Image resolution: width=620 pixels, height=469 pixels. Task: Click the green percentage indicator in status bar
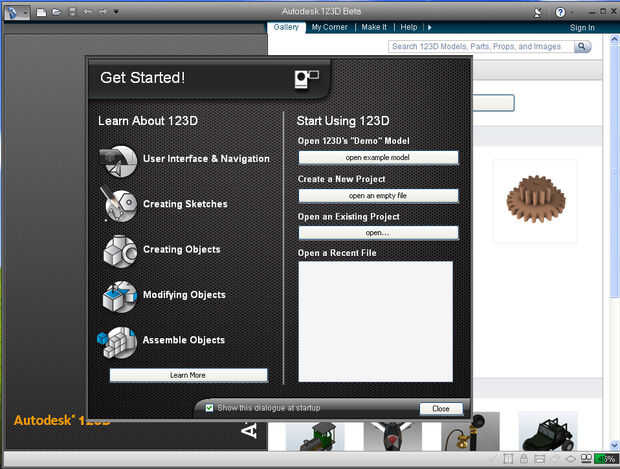point(606,459)
